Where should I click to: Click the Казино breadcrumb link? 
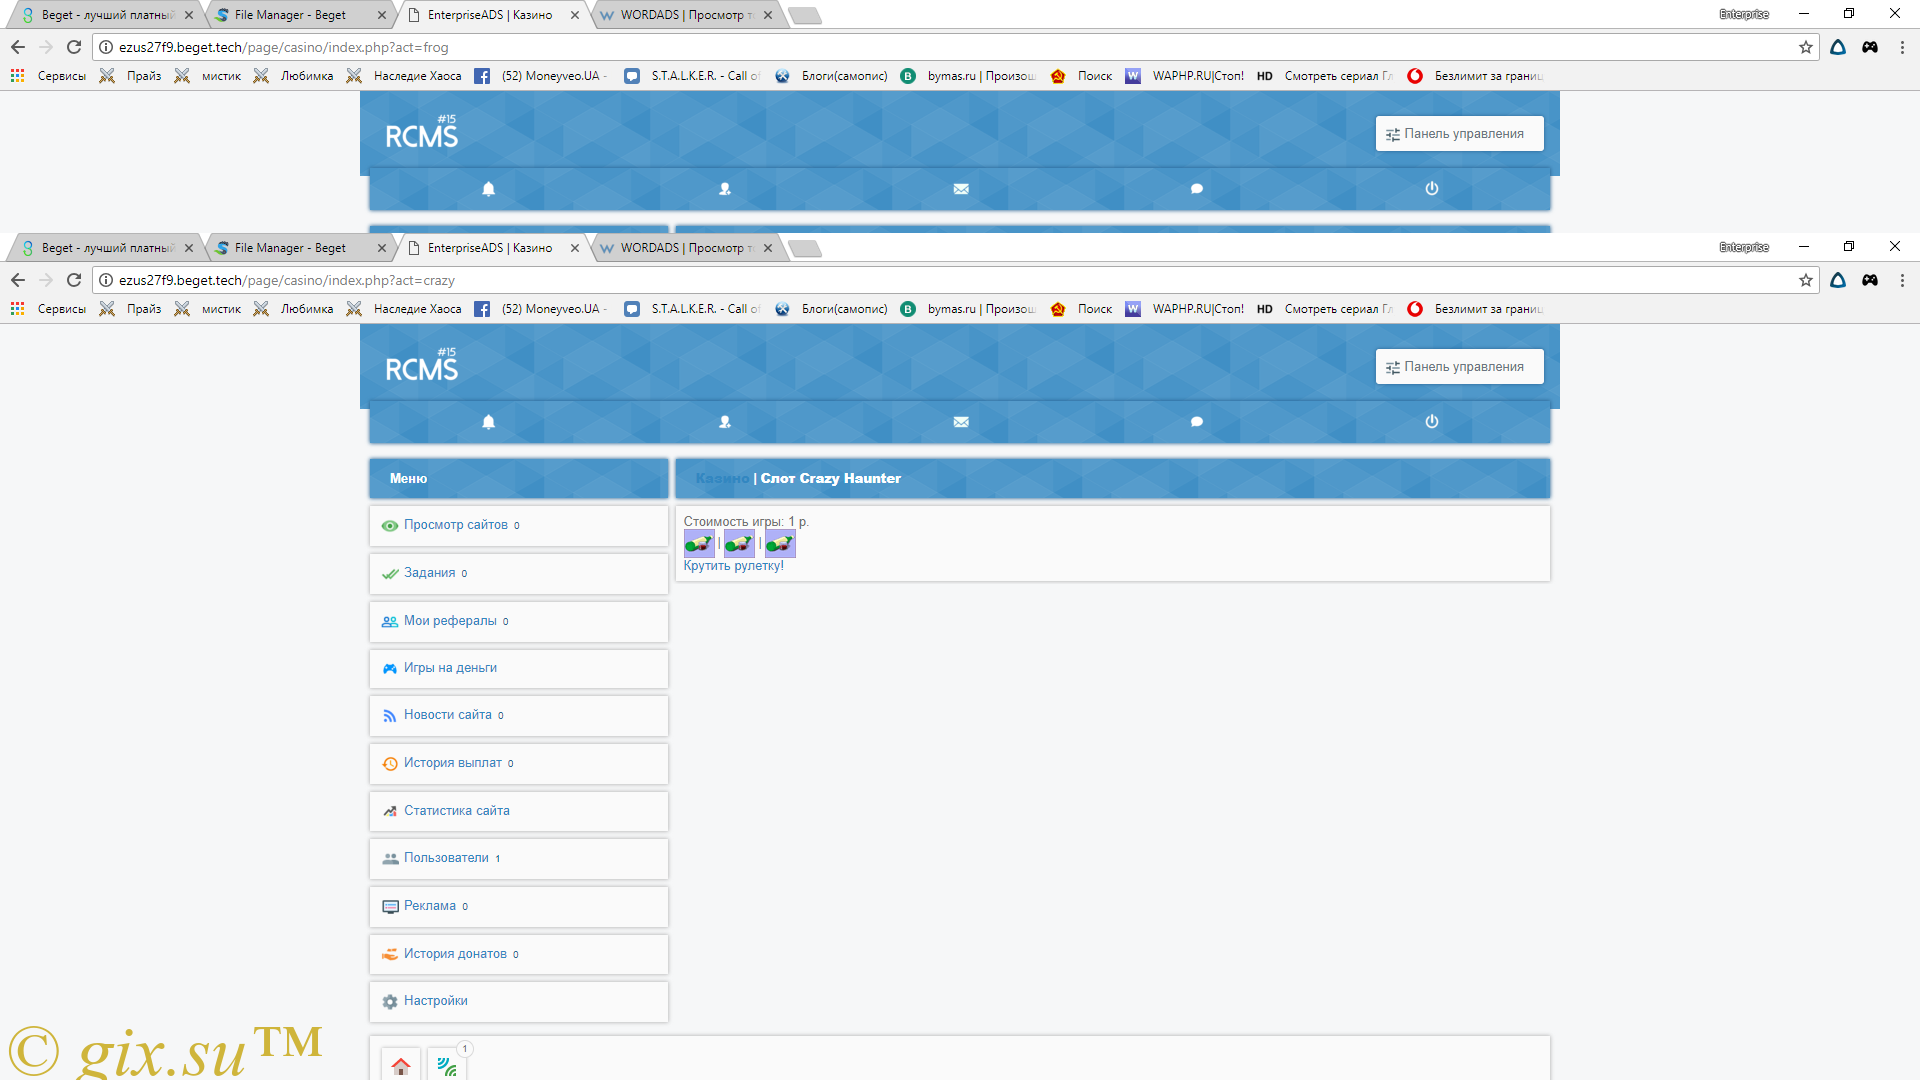tap(722, 479)
